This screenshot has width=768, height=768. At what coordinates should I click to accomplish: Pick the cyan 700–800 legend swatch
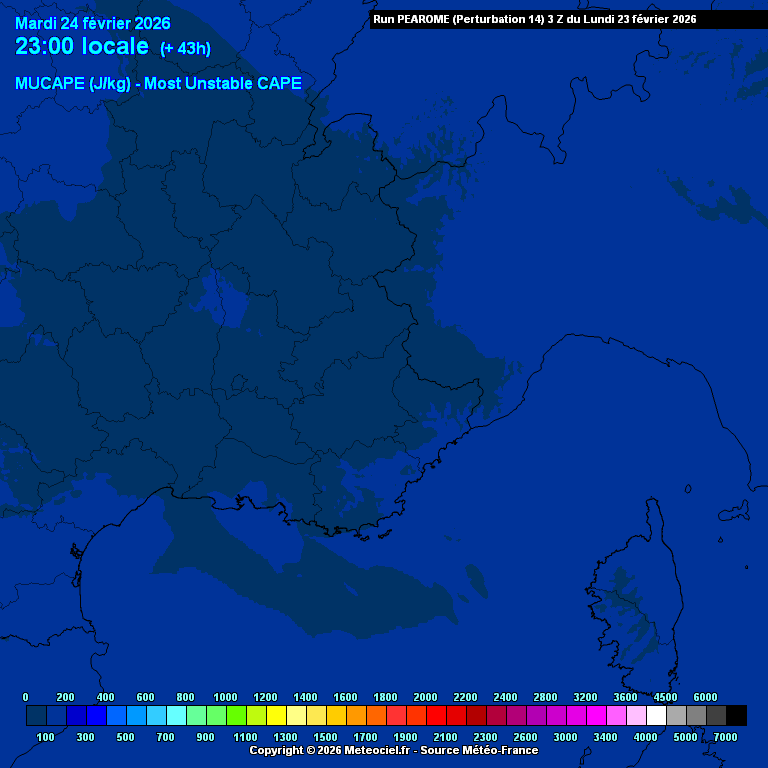click(x=176, y=715)
